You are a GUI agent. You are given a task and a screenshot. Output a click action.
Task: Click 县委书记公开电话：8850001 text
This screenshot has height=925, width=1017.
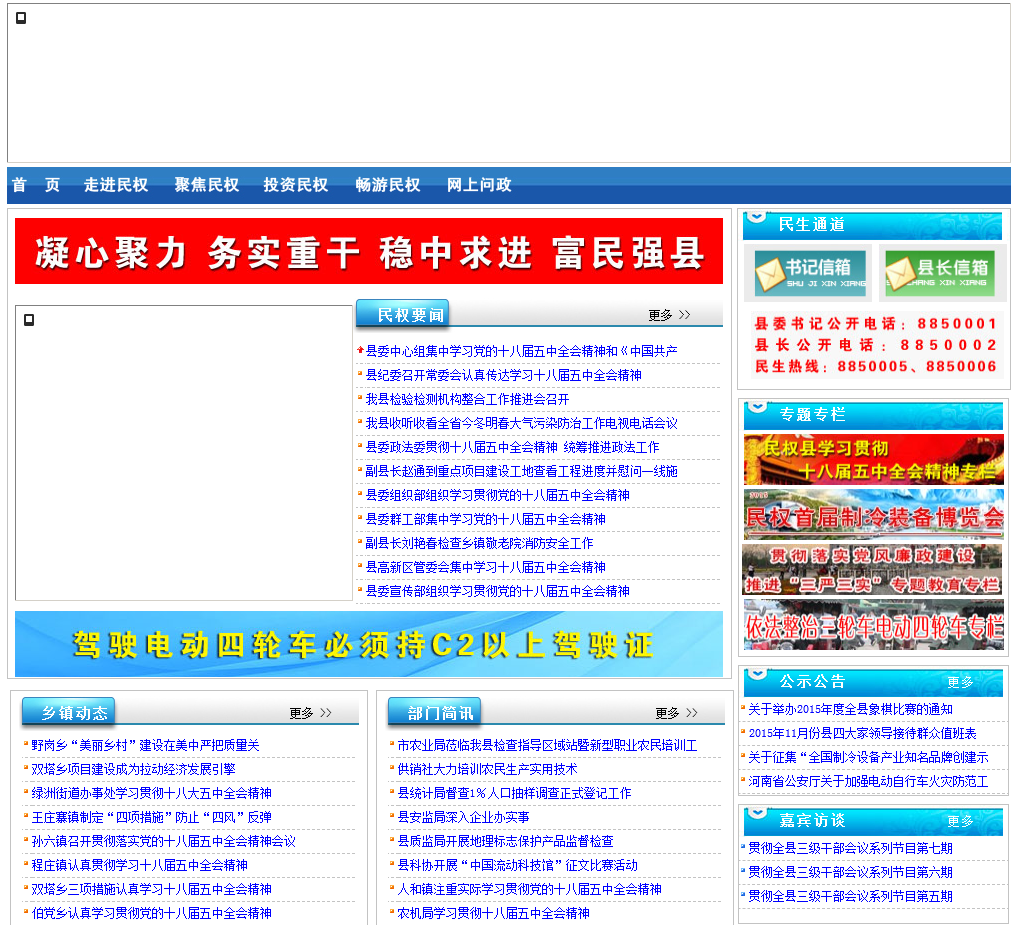(x=876, y=324)
